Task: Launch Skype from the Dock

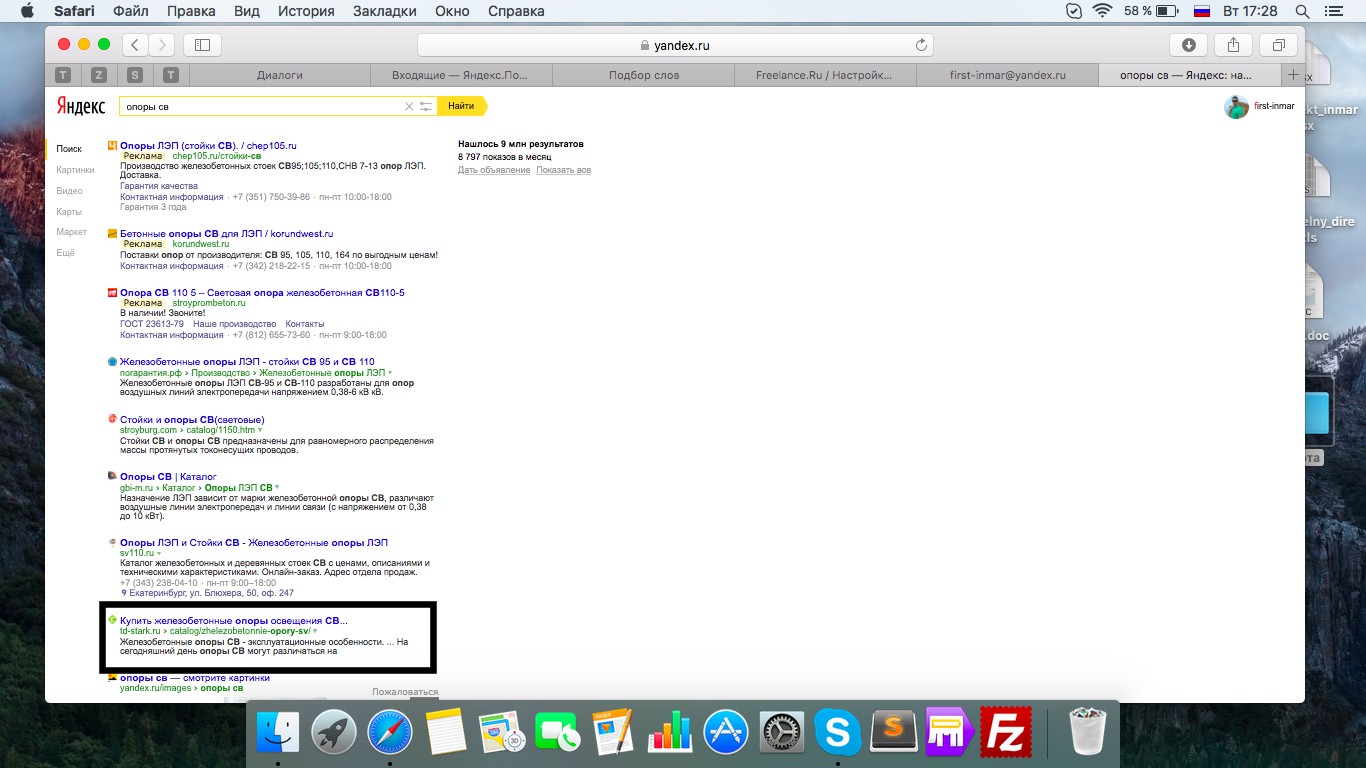Action: pos(837,733)
